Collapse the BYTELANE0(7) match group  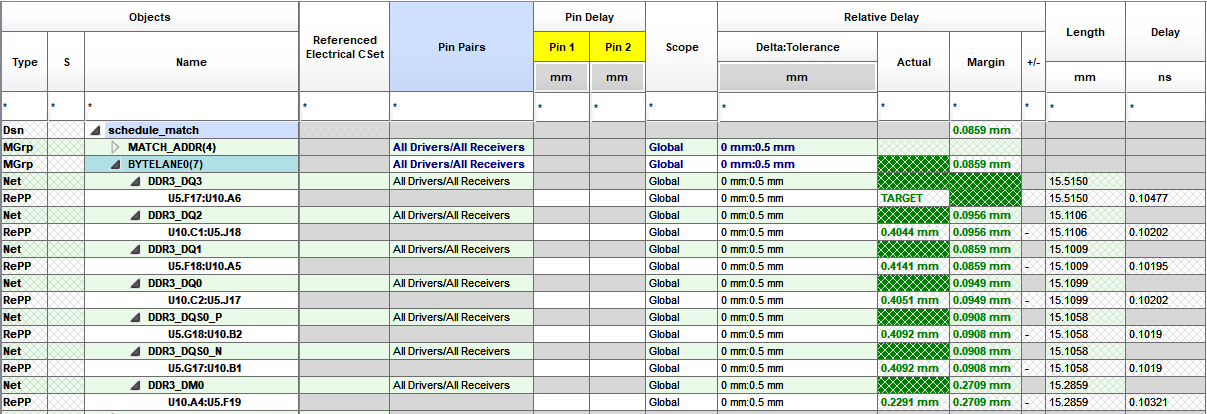(116, 164)
